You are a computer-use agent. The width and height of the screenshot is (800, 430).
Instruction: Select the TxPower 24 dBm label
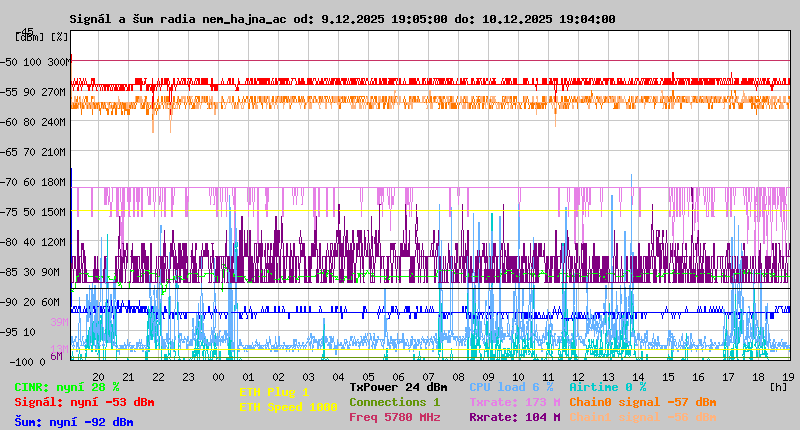coord(398,387)
